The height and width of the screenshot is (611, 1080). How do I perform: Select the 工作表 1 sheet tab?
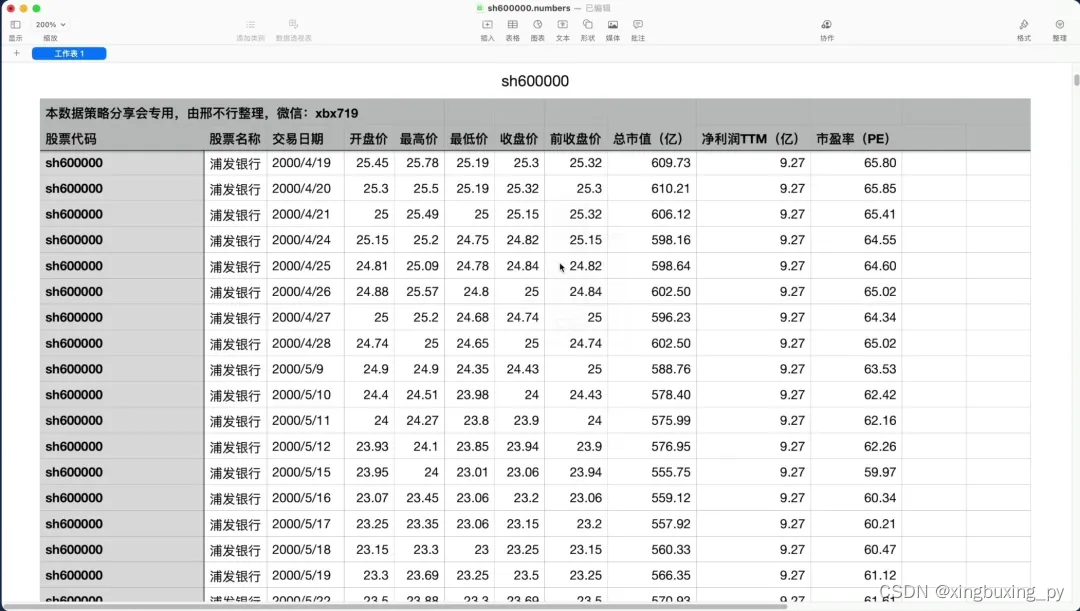(x=69, y=53)
